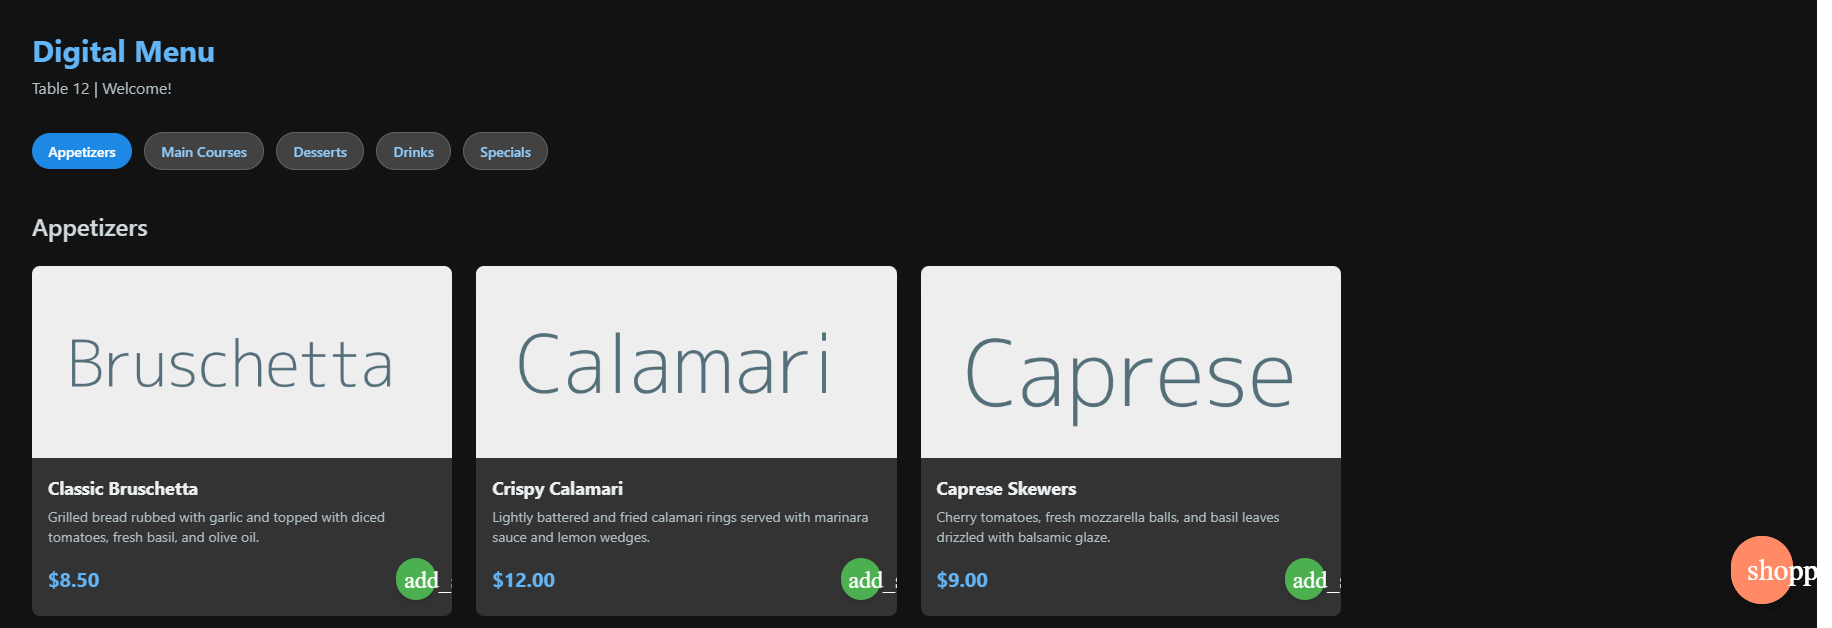Click the $8.50 price label
The width and height of the screenshot is (1832, 628).
pyautogui.click(x=74, y=580)
